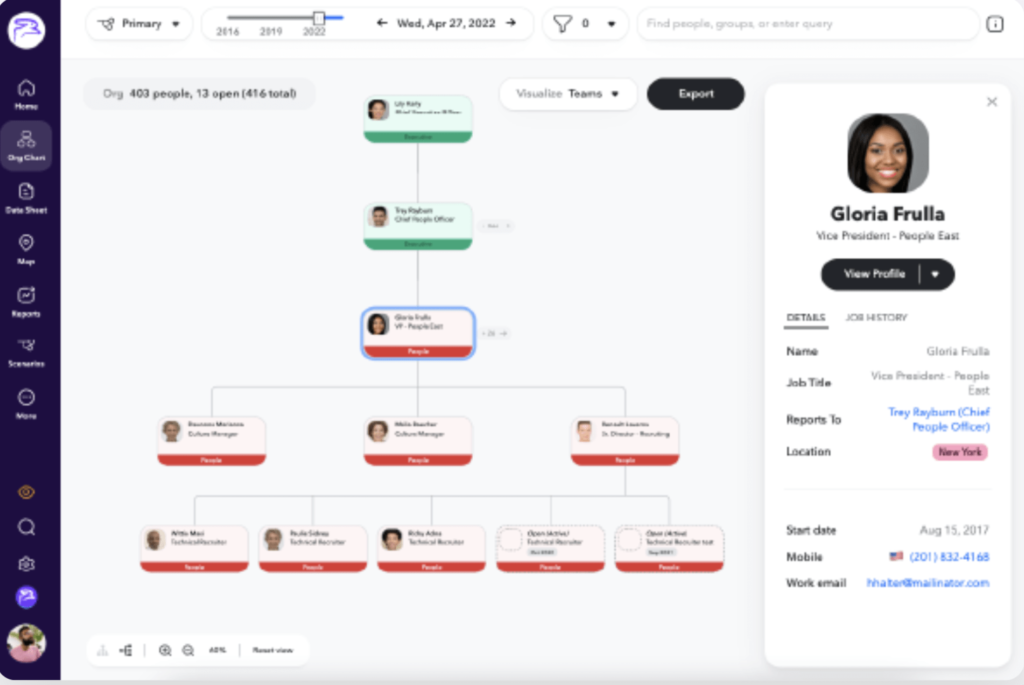Viewport: 1024px width, 685px height.
Task: Click the Export button
Action: [696, 94]
